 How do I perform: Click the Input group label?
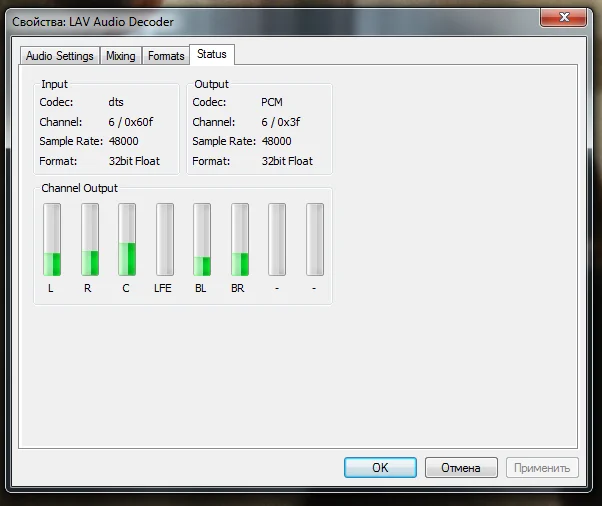pyautogui.click(x=54, y=84)
